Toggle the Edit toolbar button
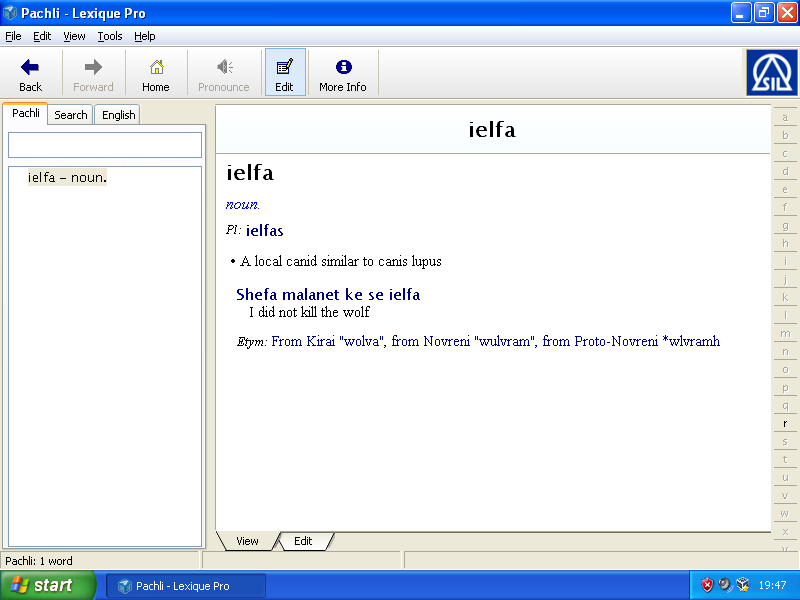This screenshot has width=800, height=600. click(284, 67)
